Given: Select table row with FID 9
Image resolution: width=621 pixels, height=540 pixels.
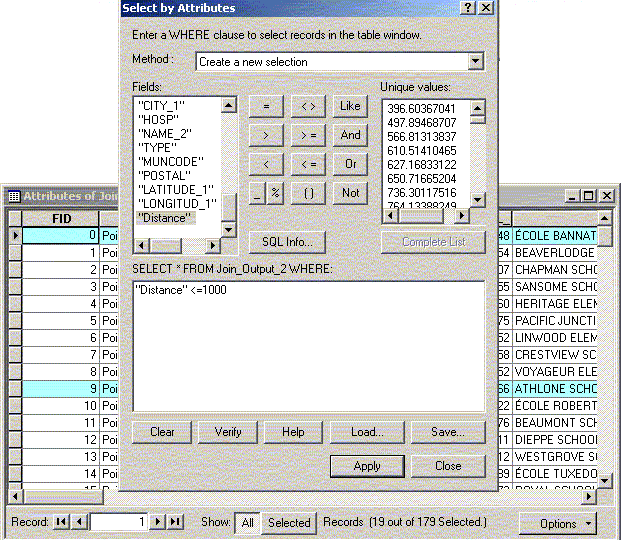Looking at the screenshot, I should [x=61, y=388].
